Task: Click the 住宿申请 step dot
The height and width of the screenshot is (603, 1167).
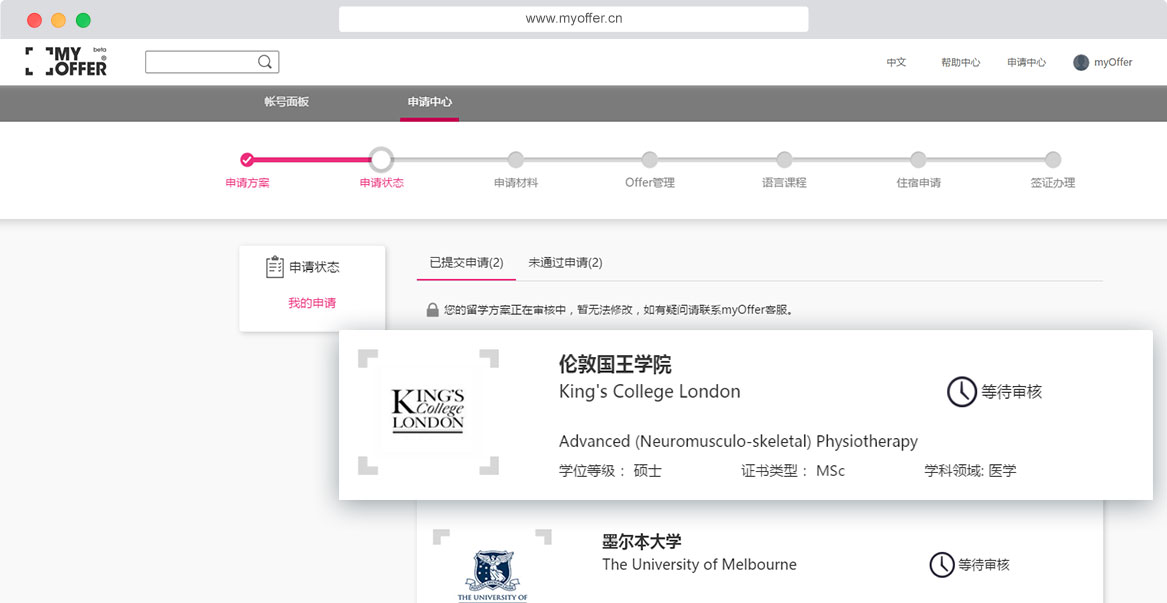Action: pyautogui.click(x=918, y=159)
